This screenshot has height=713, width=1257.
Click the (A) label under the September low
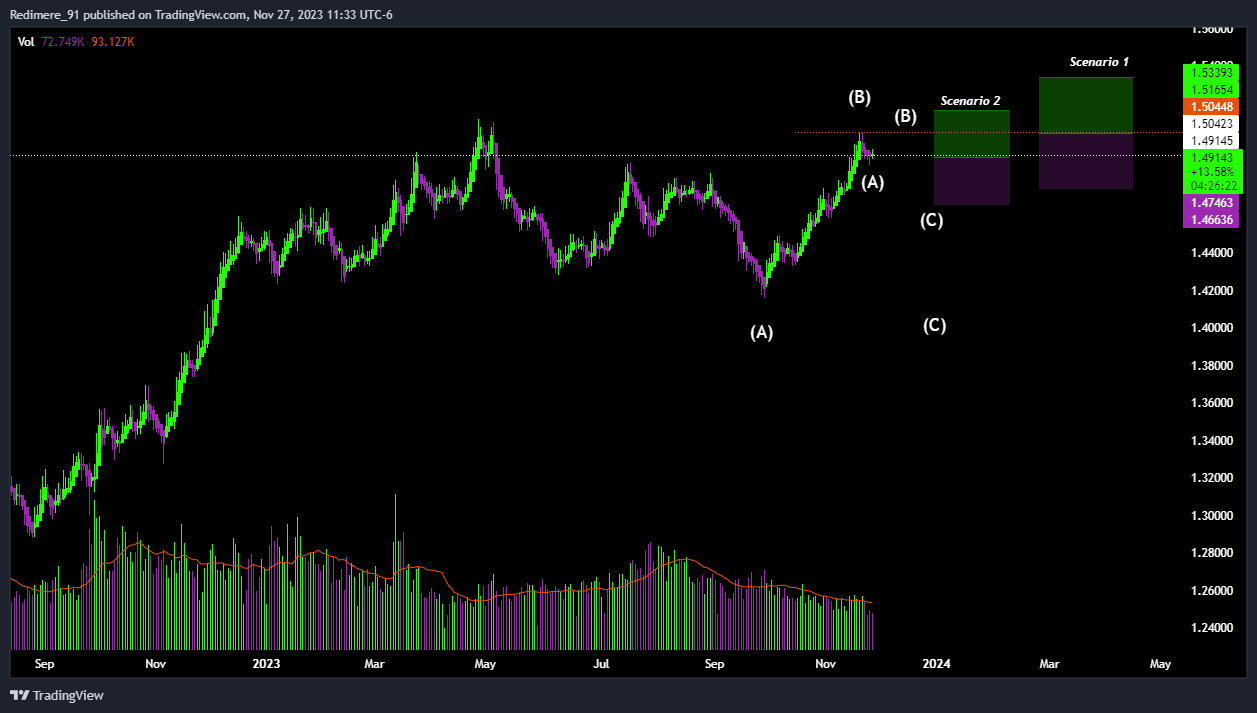pyautogui.click(x=762, y=332)
